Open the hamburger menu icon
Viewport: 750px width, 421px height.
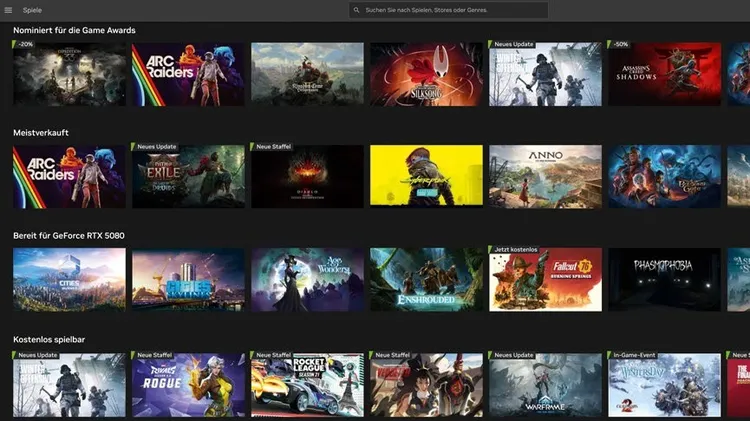coord(9,10)
